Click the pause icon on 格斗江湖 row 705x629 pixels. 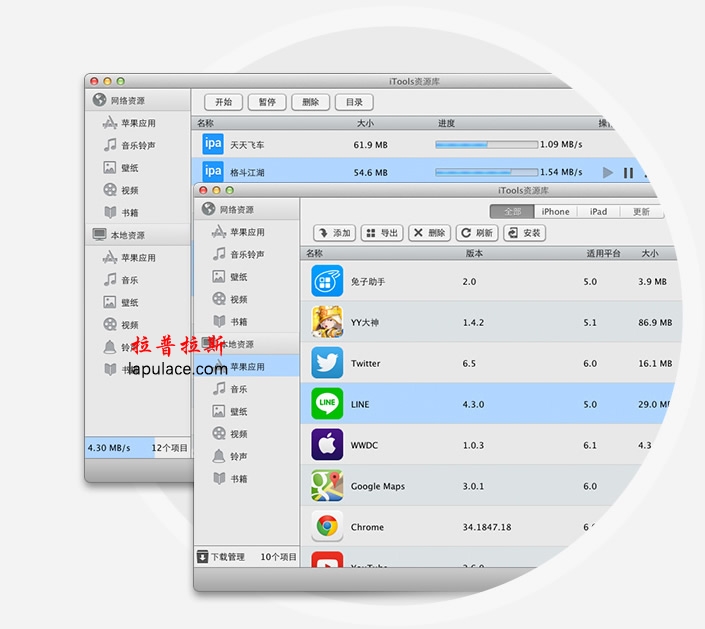pyautogui.click(x=629, y=173)
